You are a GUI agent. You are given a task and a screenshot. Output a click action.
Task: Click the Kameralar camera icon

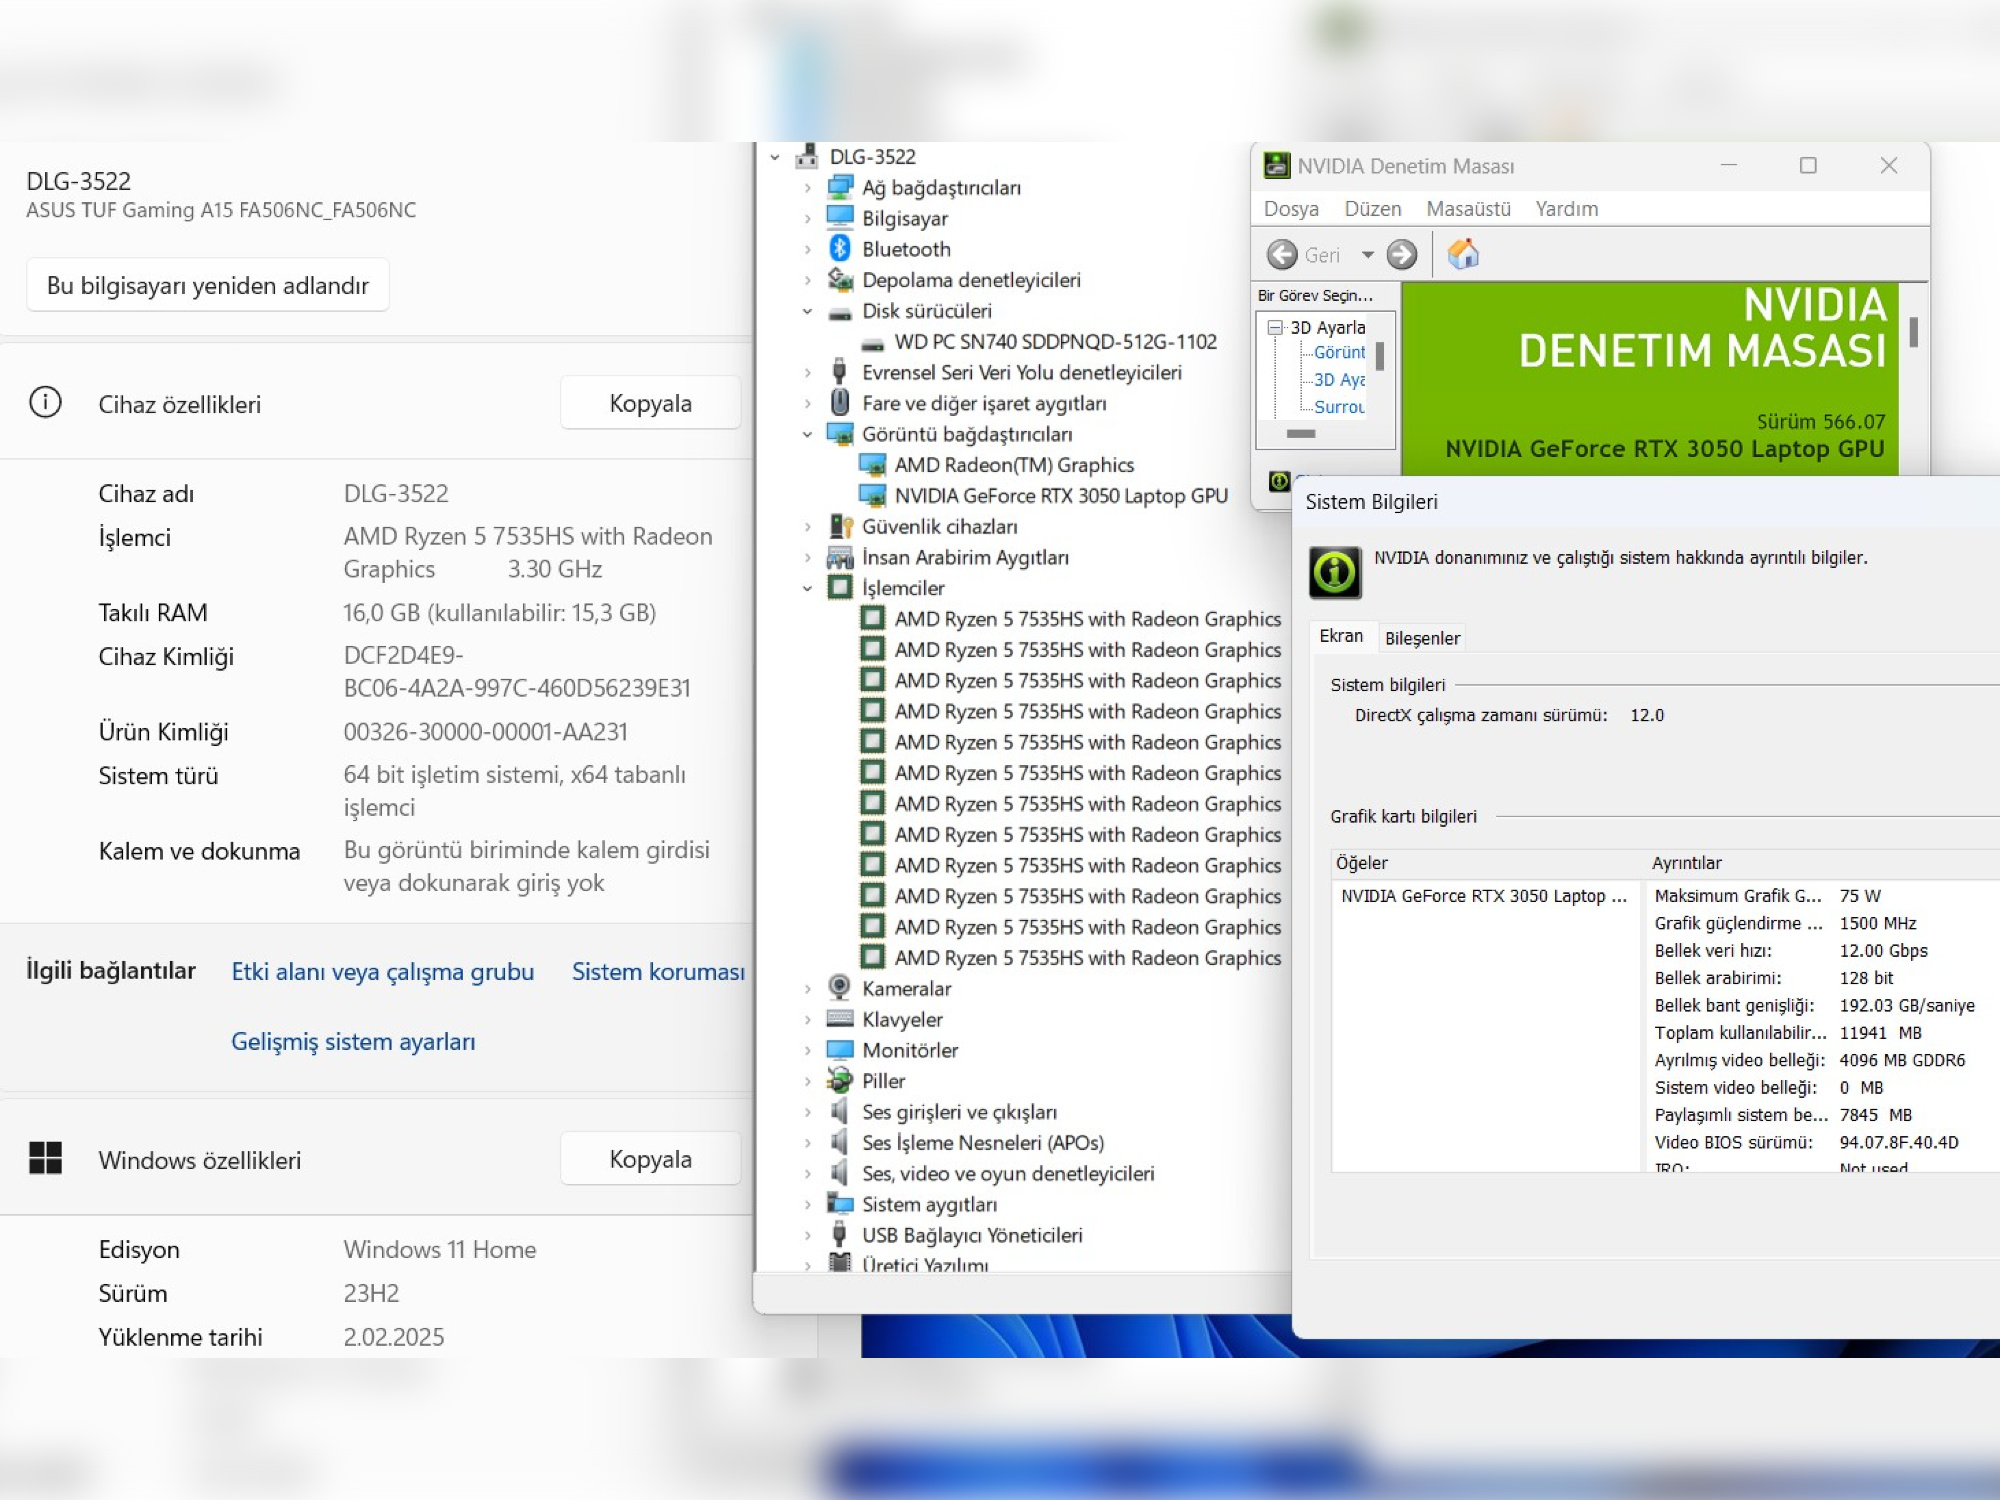tap(840, 988)
